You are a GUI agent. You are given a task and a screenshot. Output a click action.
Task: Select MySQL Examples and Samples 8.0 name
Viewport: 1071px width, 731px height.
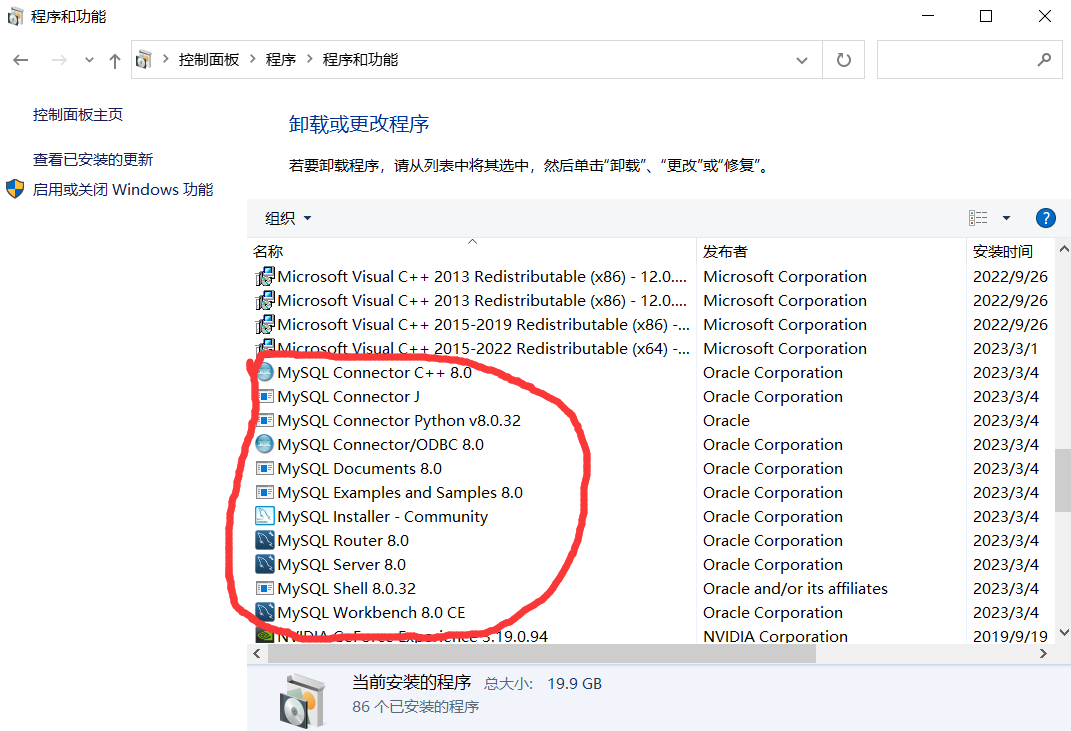pos(400,493)
